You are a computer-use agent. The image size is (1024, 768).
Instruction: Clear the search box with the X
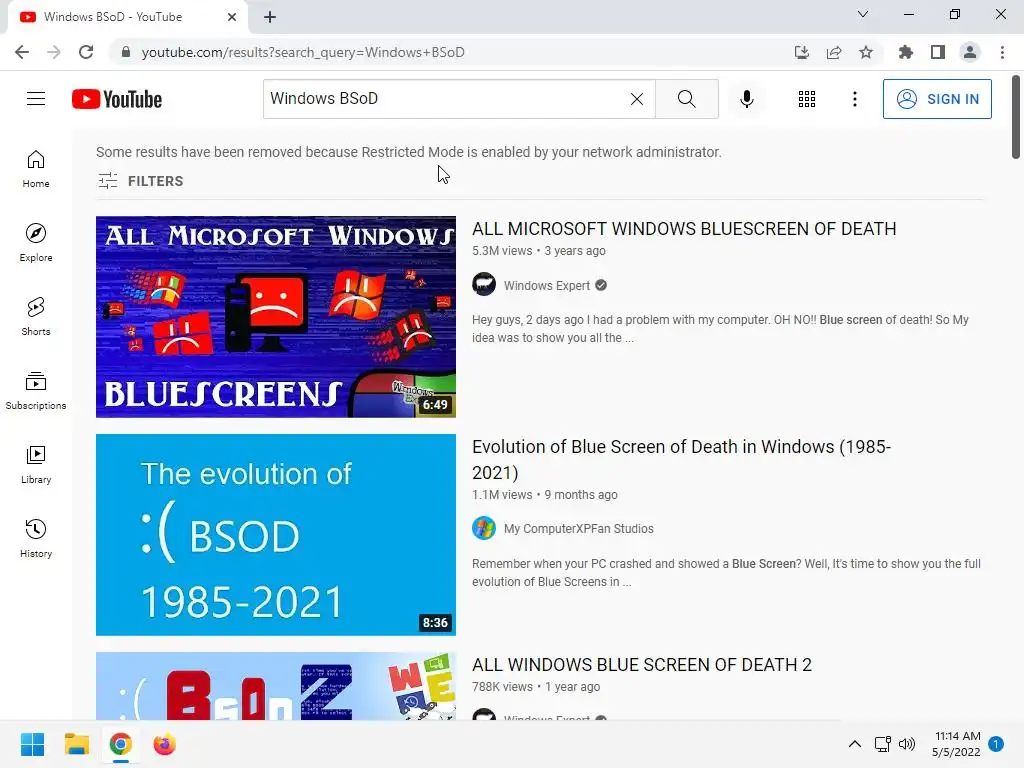(x=637, y=99)
